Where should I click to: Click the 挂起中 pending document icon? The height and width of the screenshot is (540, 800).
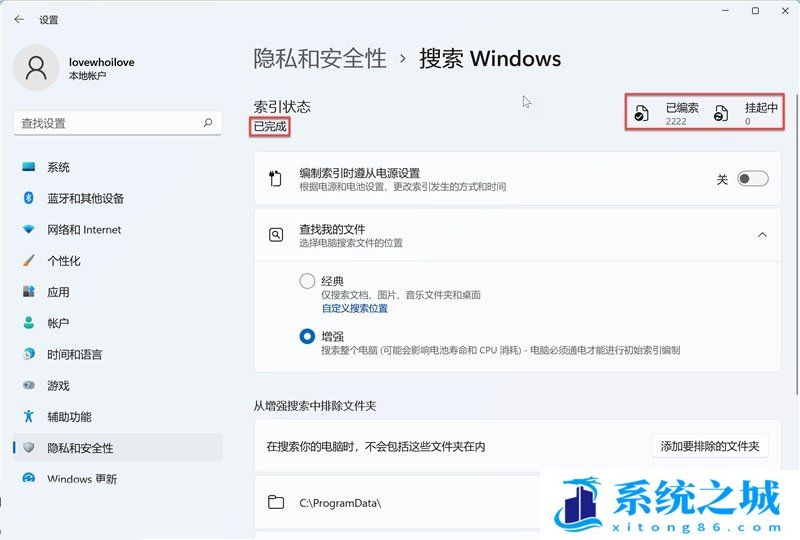tap(721, 113)
